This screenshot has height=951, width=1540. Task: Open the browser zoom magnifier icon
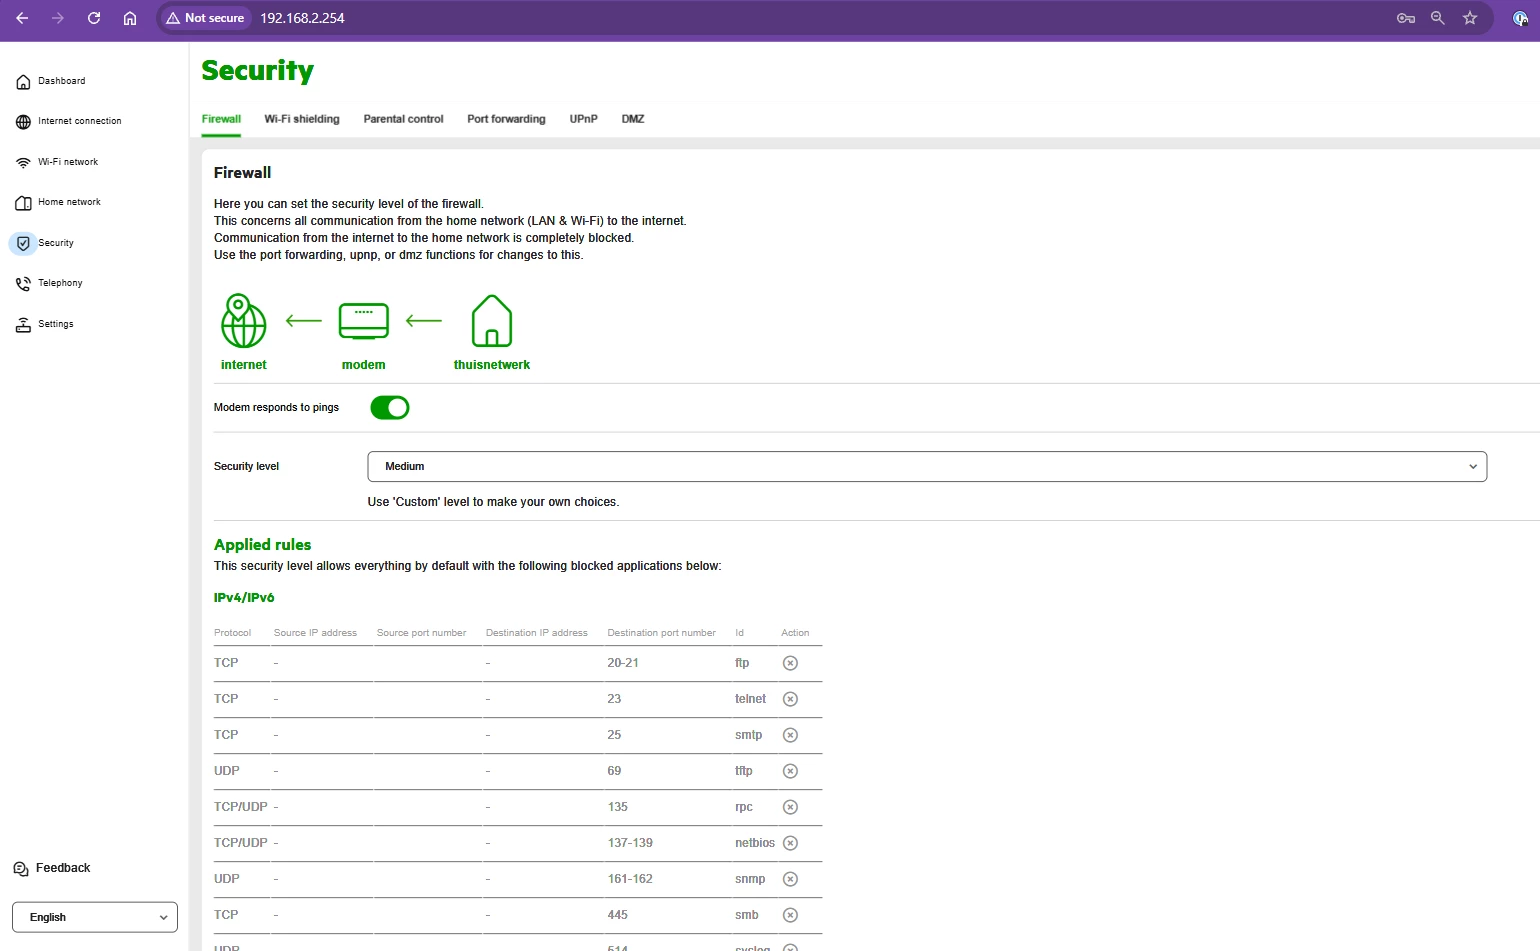1438,18
